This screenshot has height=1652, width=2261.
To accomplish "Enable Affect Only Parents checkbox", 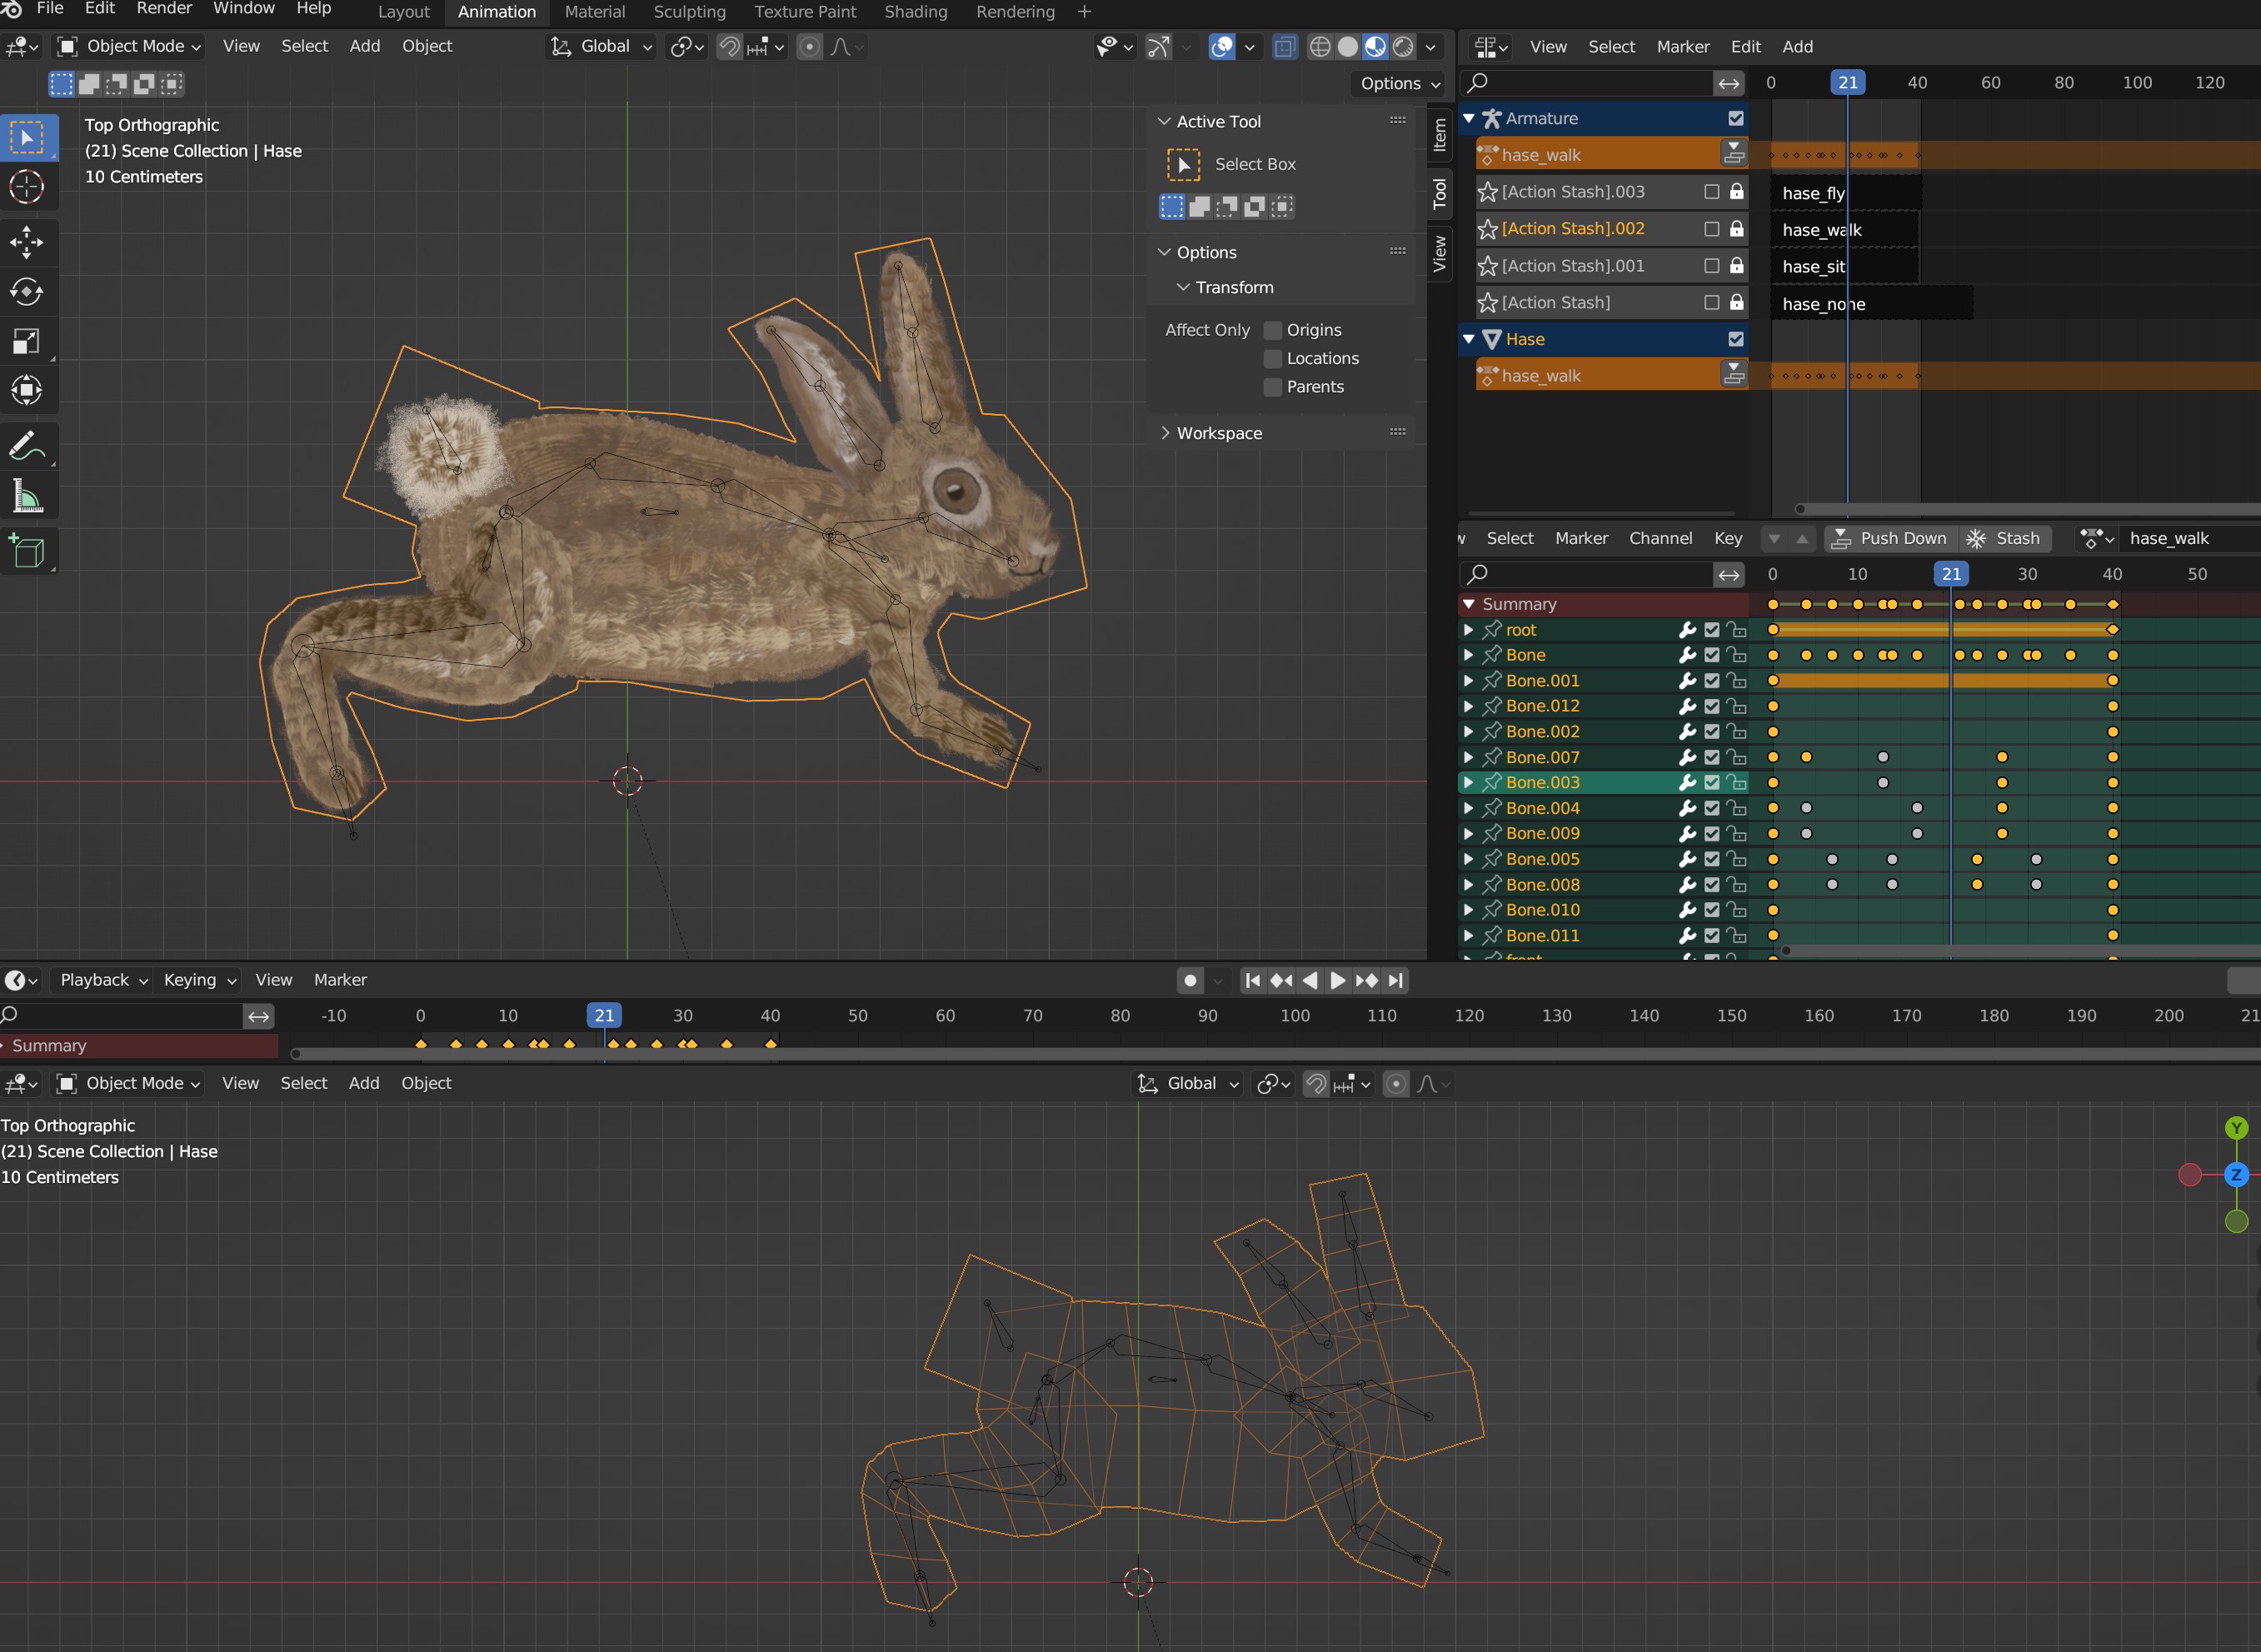I will click(x=1273, y=387).
